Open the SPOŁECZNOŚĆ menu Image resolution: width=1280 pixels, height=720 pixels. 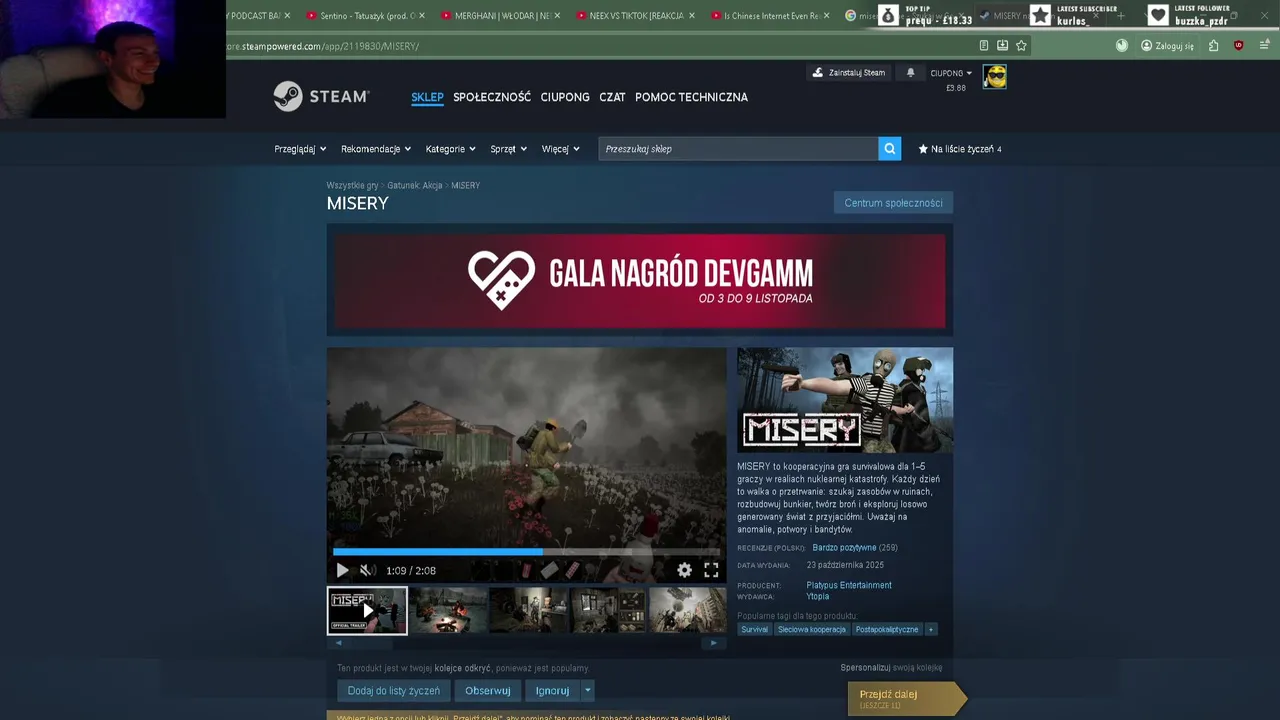492,97
